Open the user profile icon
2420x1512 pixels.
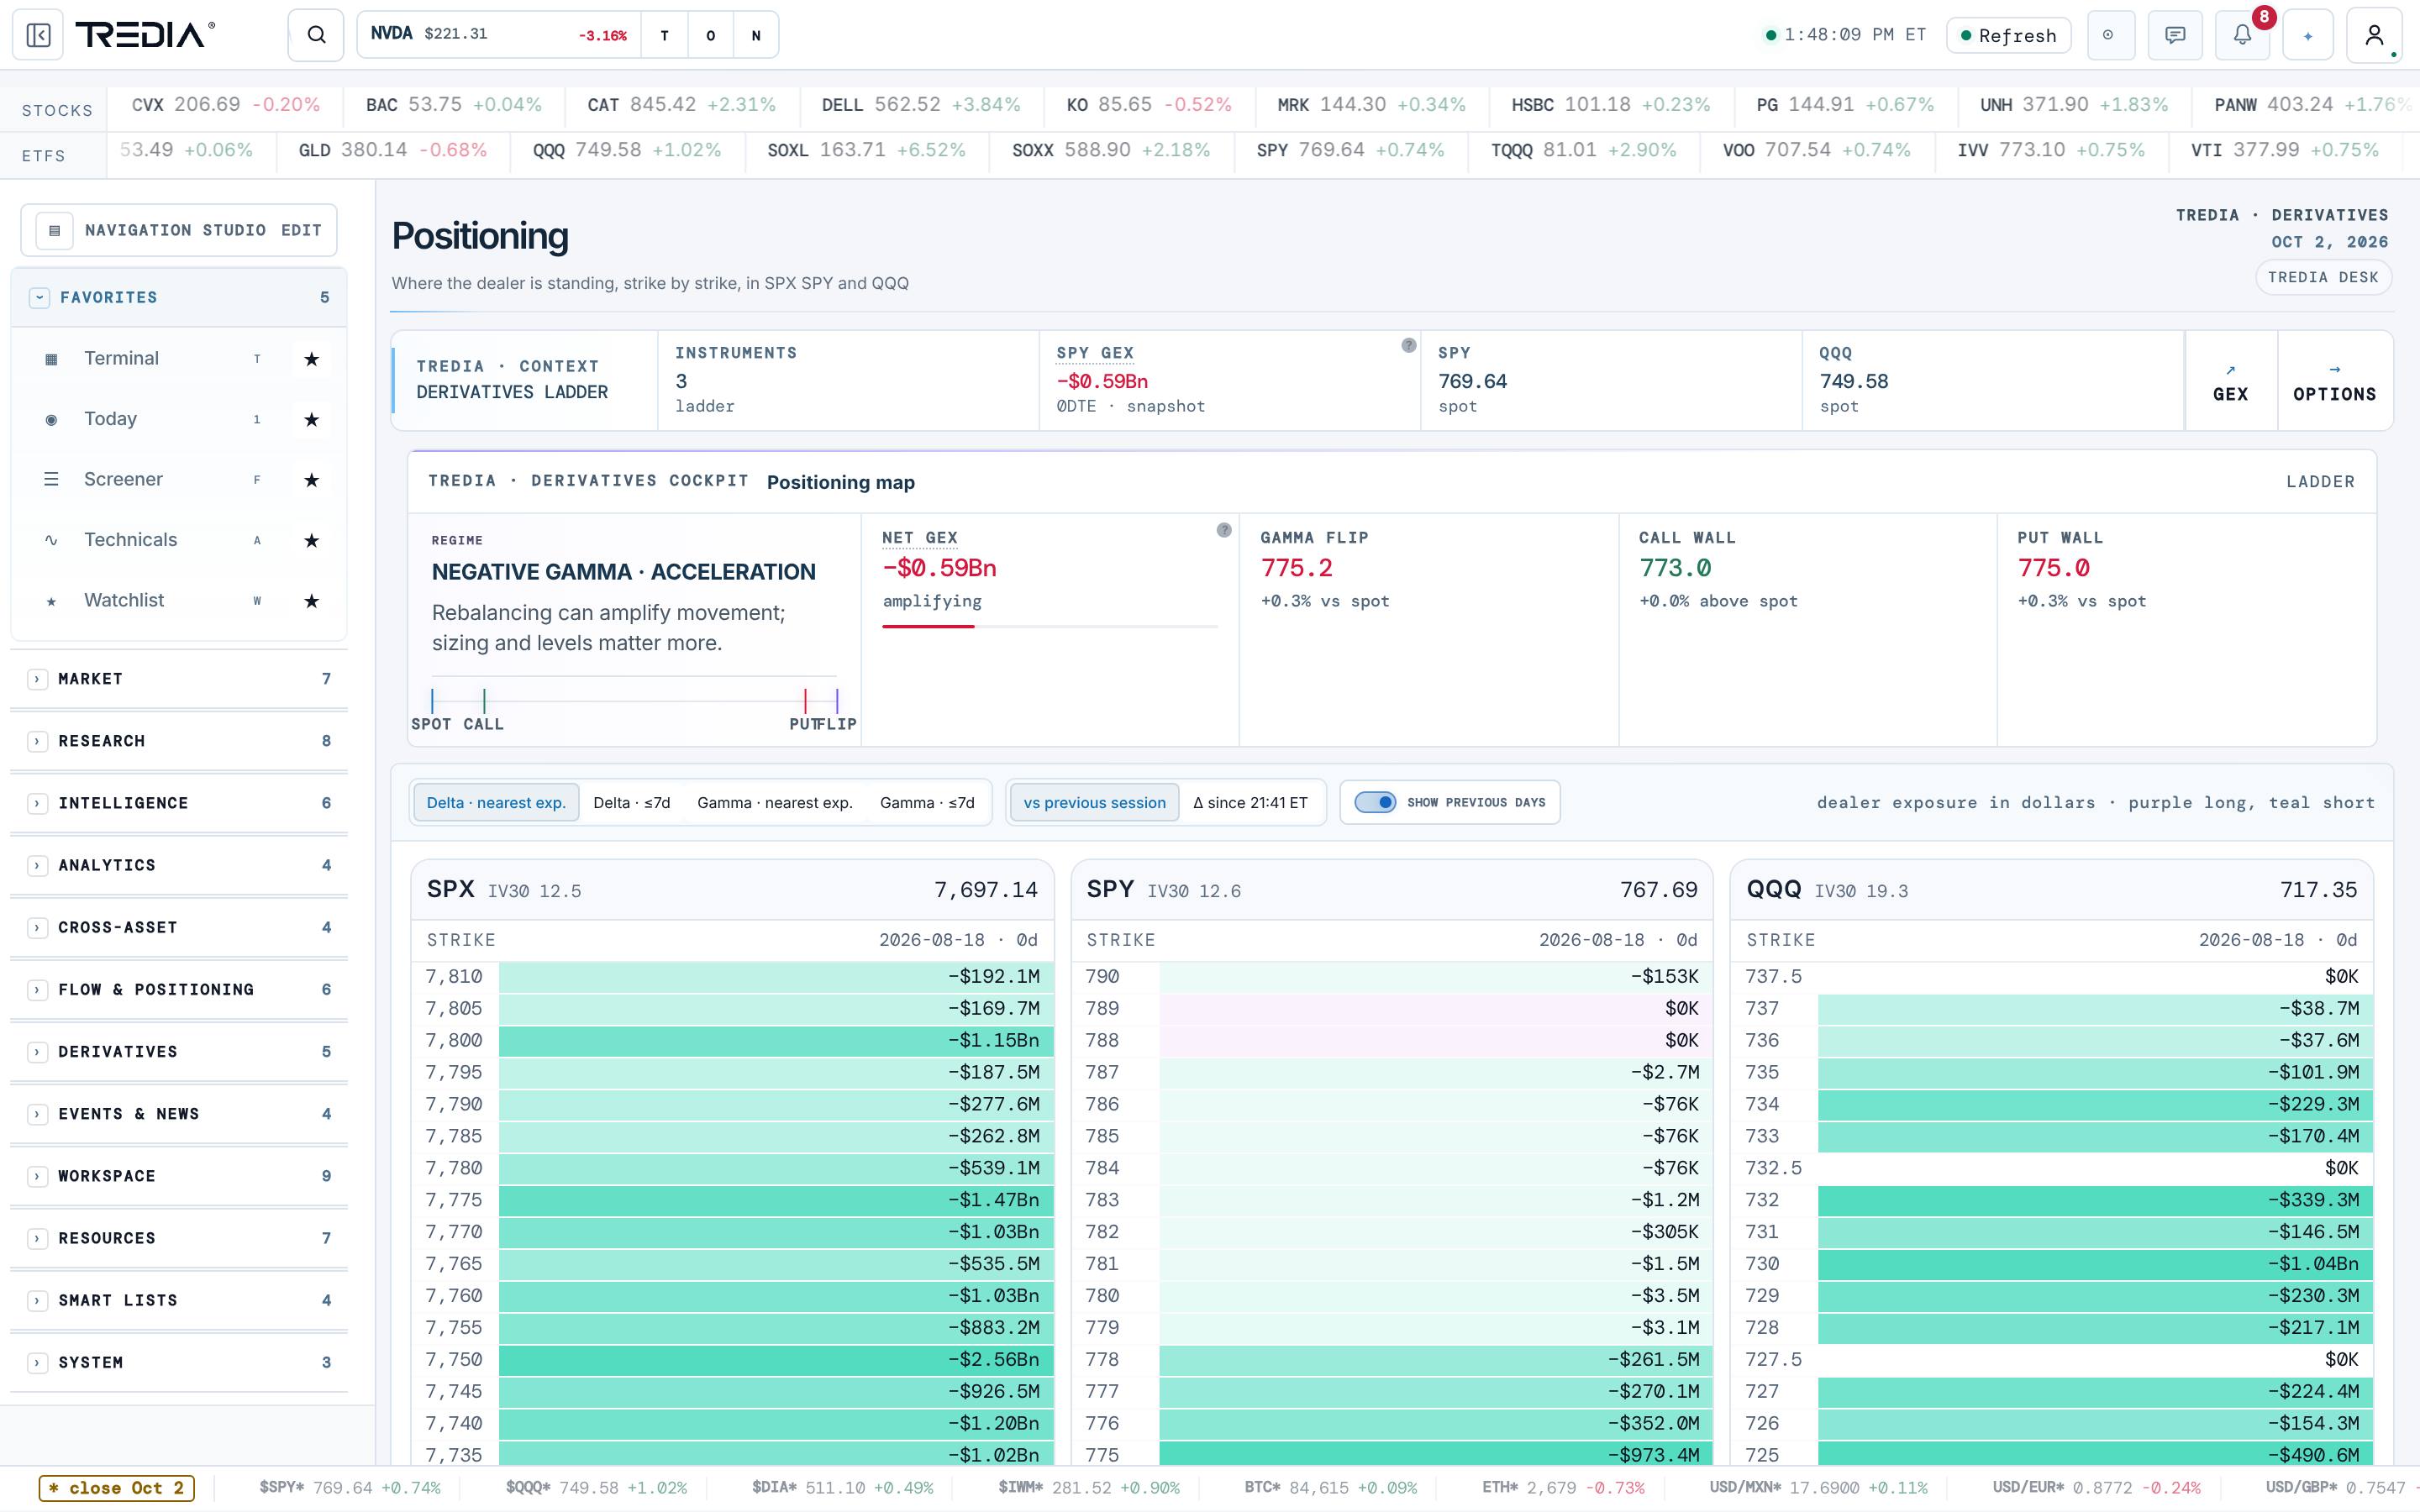click(x=2374, y=35)
